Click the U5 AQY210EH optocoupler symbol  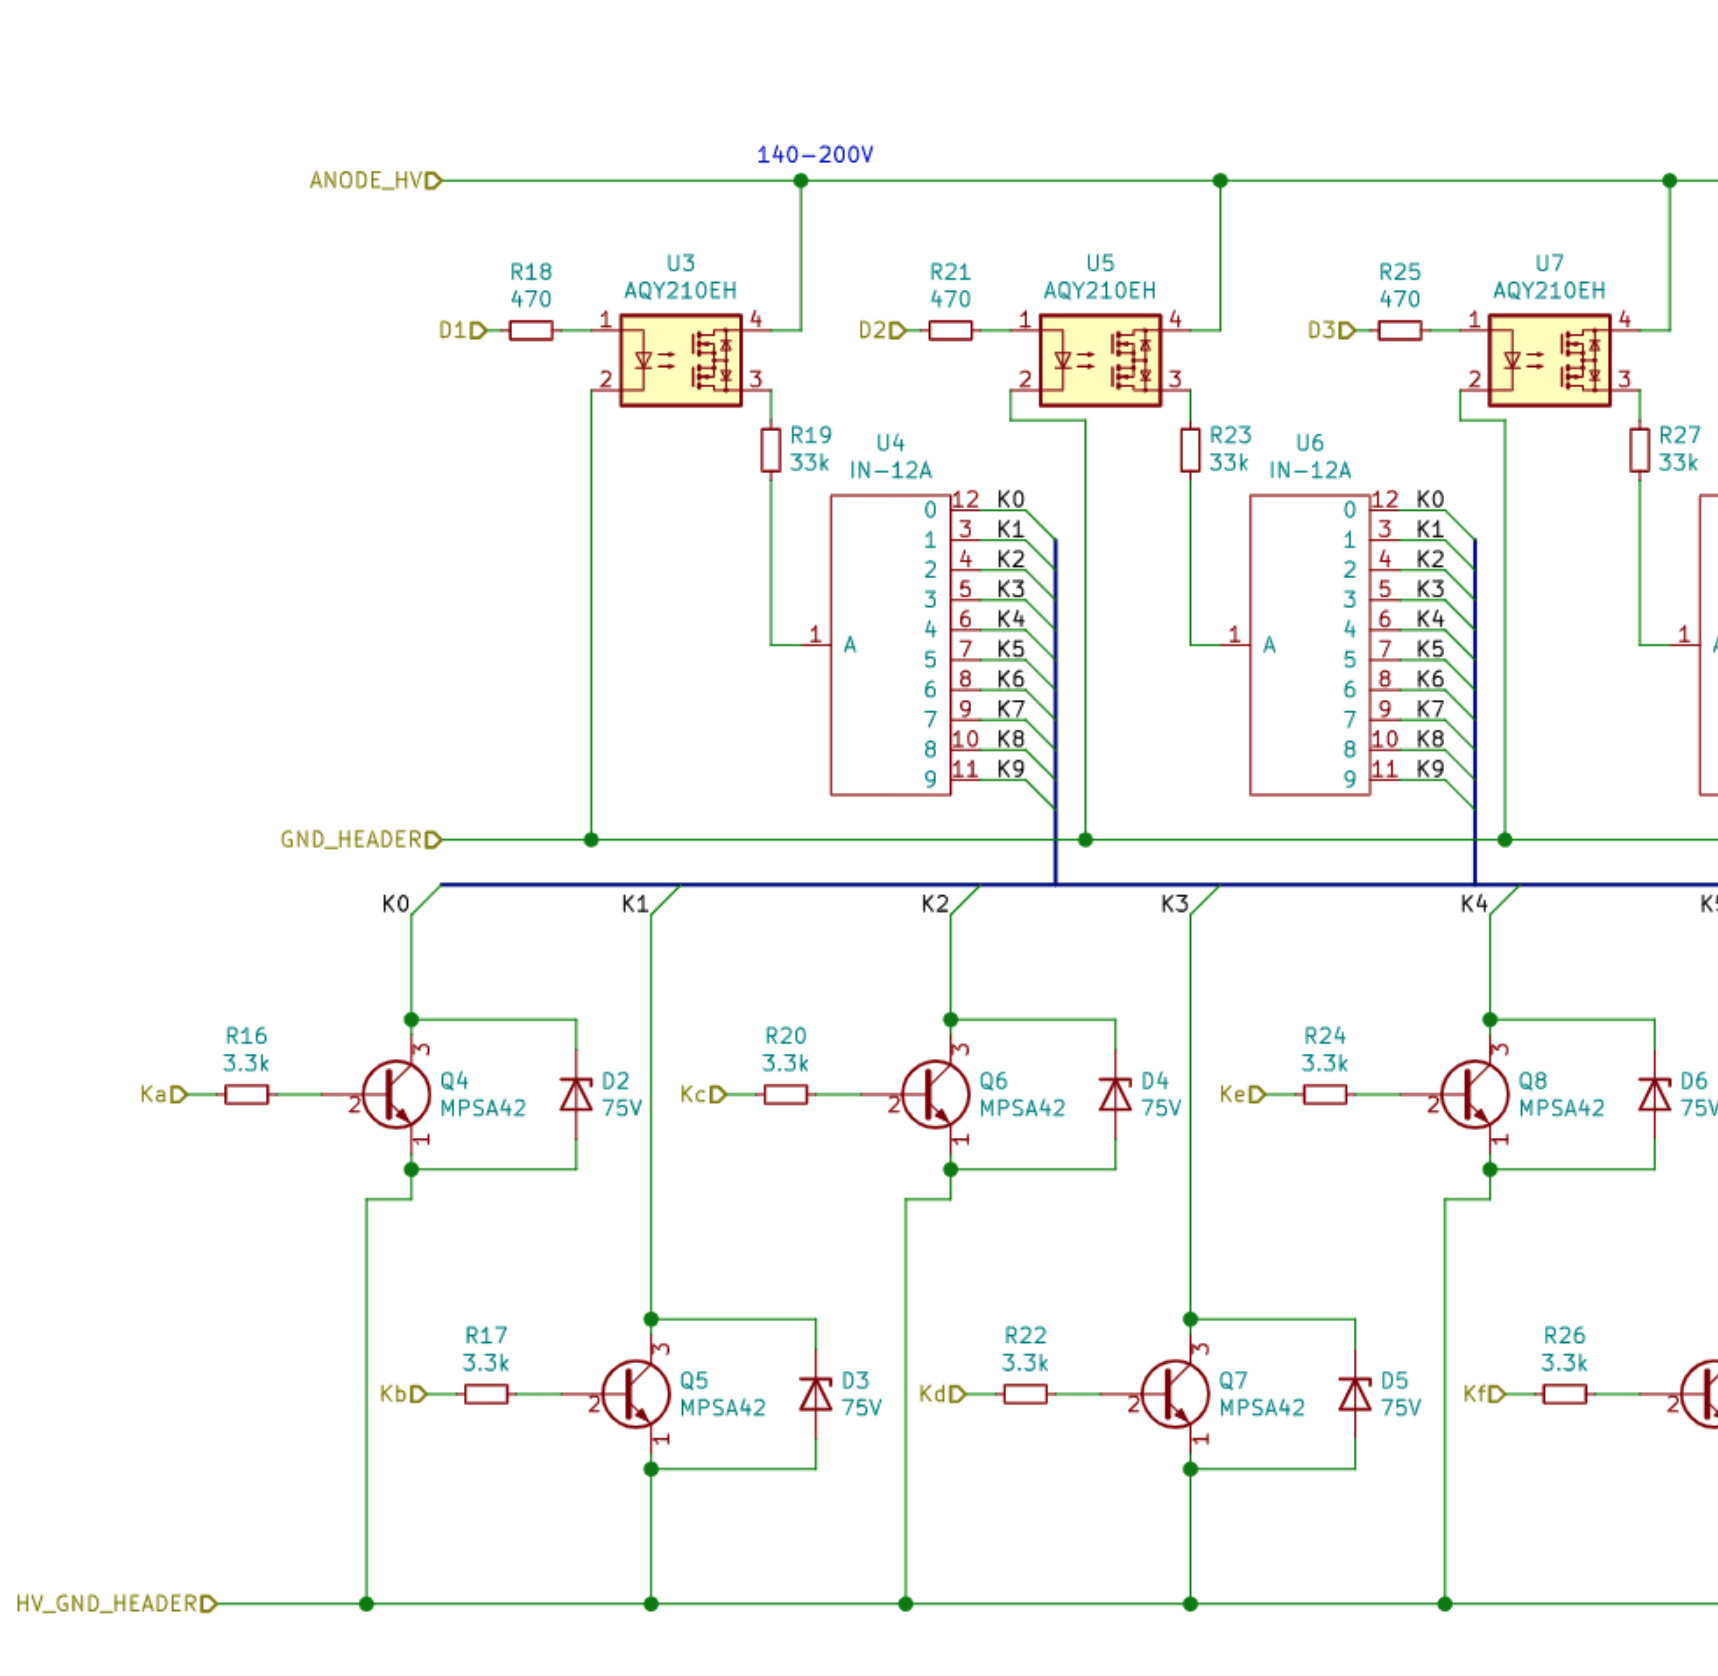(x=1099, y=360)
